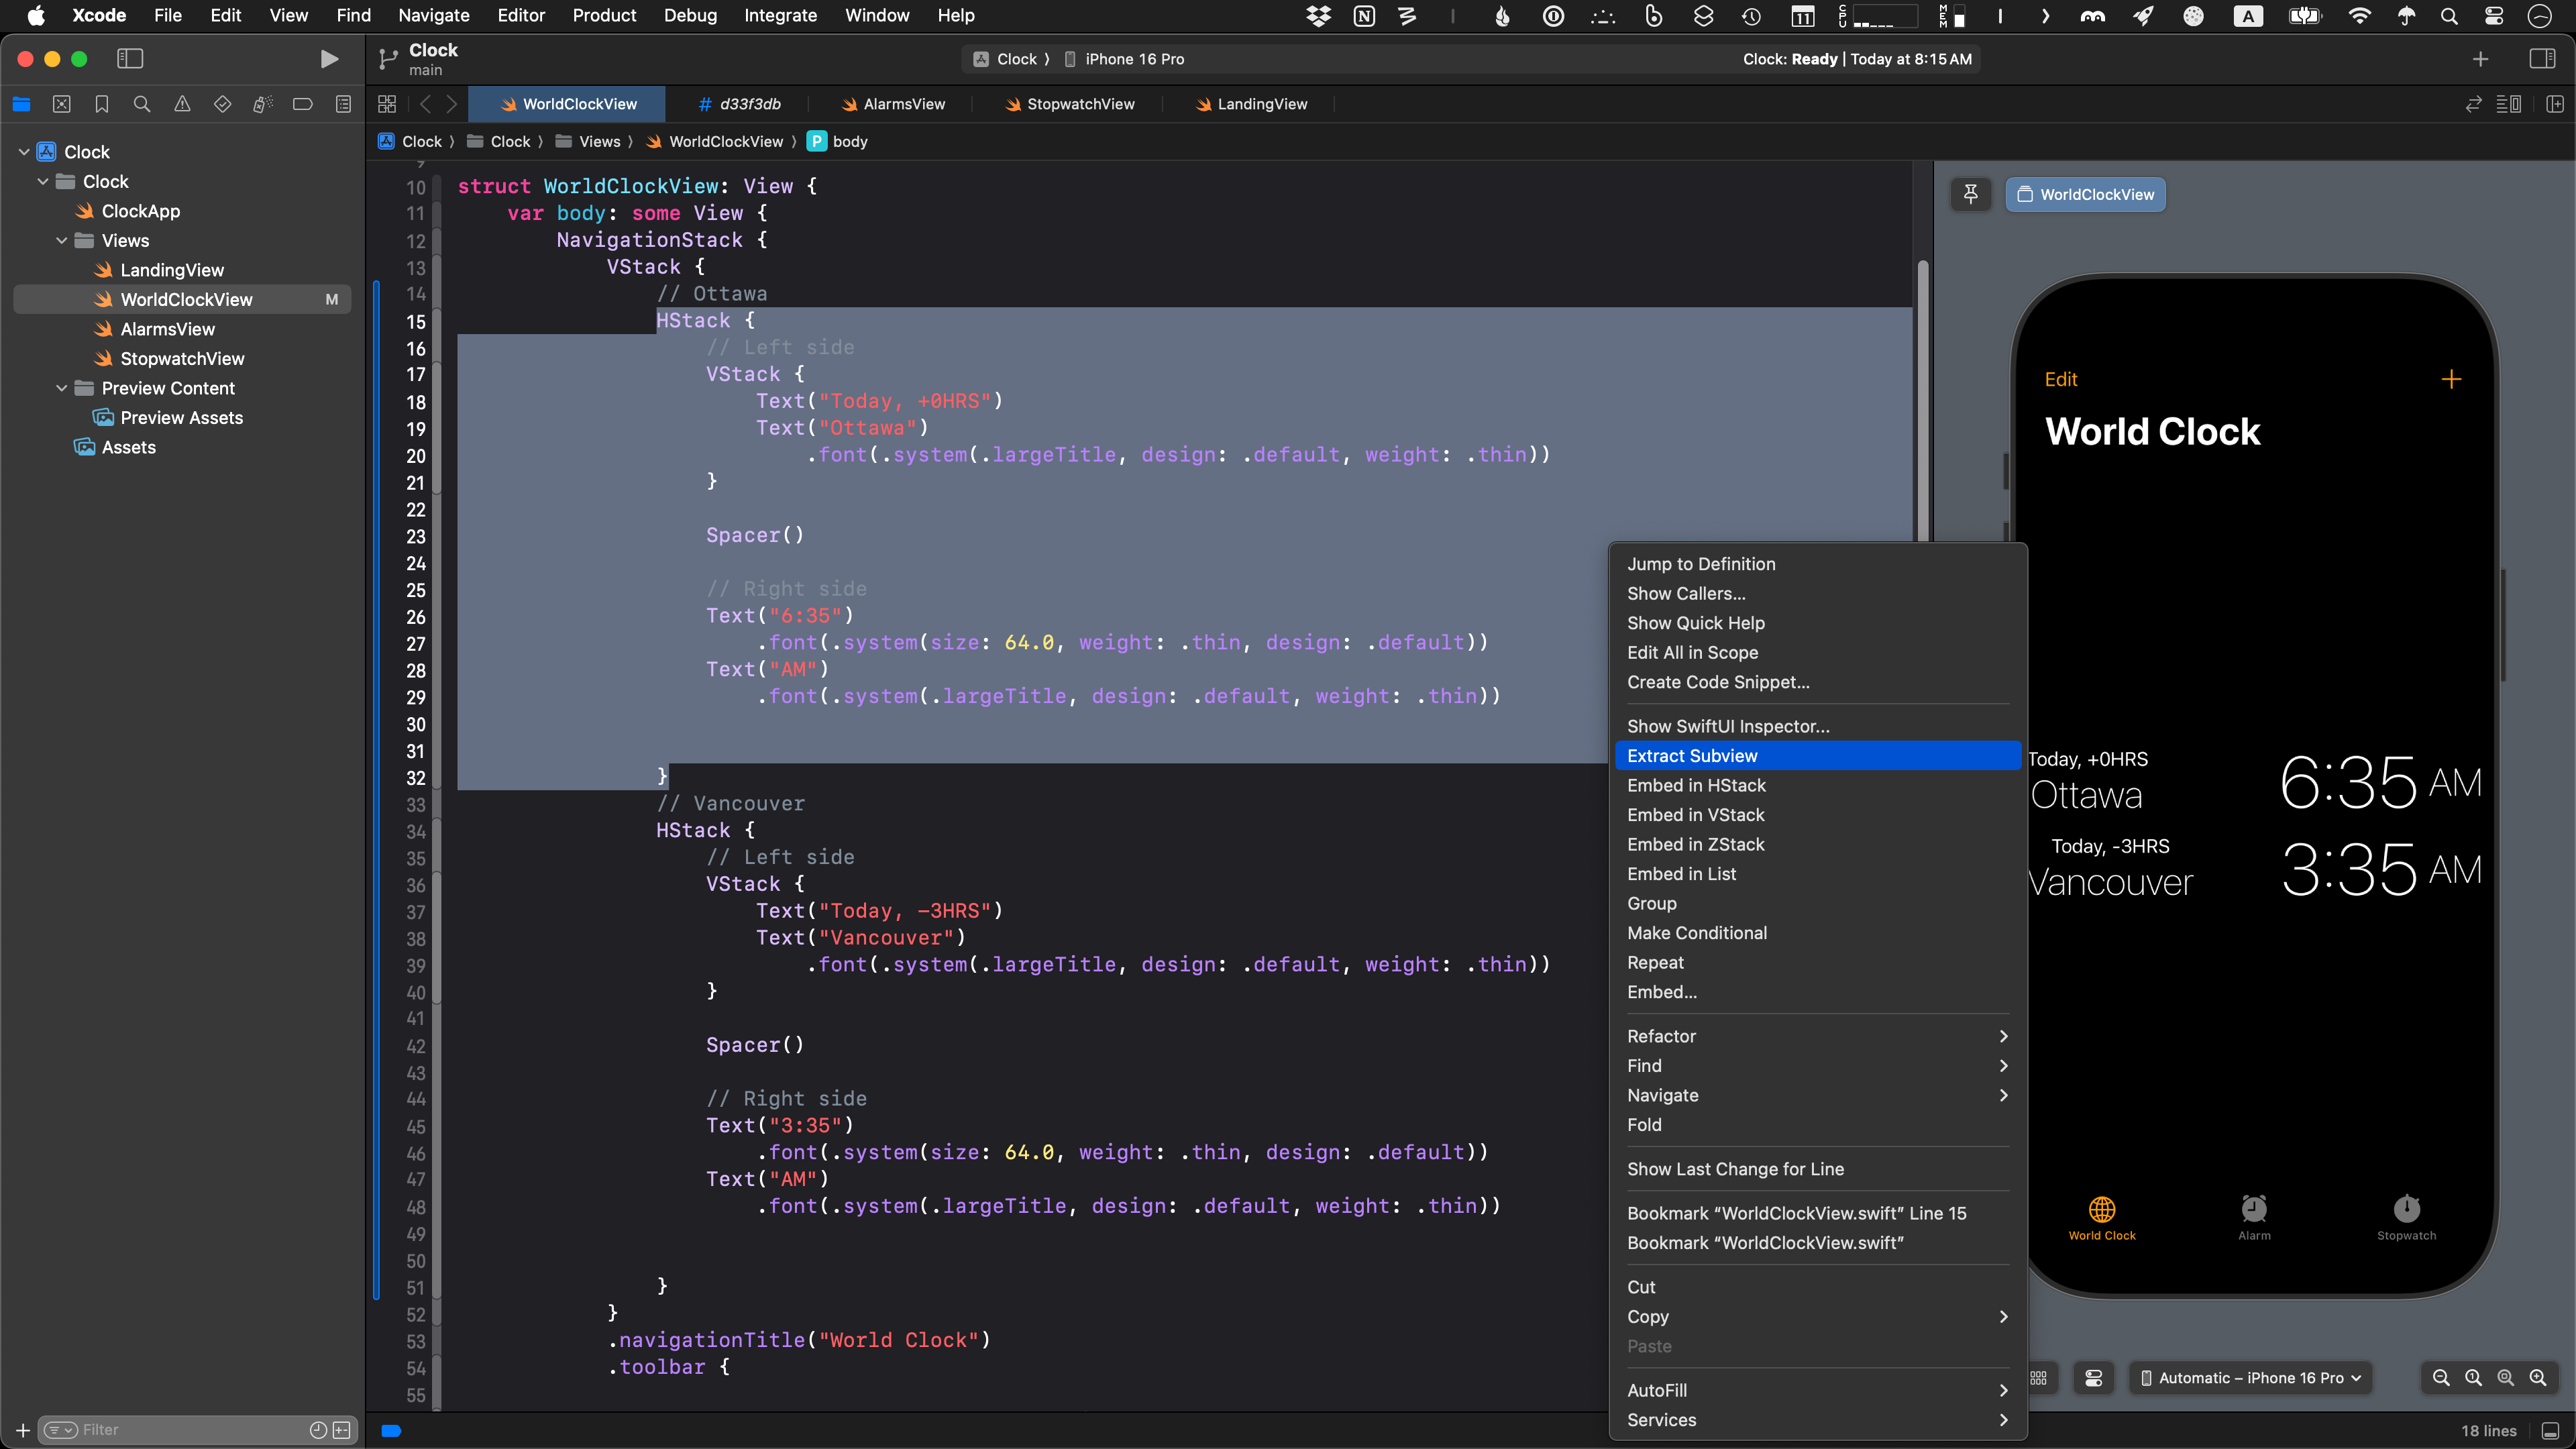Collapse the Views folder

(62, 241)
